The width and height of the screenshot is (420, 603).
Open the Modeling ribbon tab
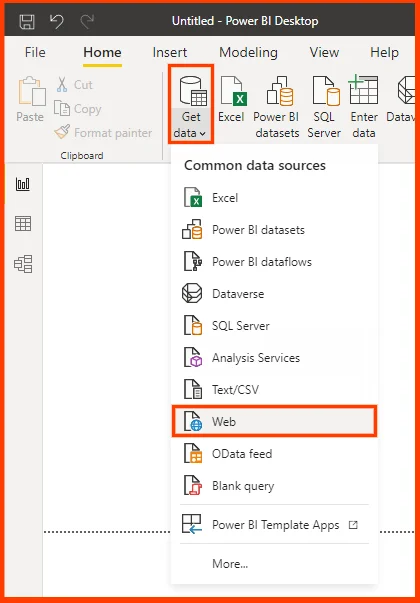[248, 52]
